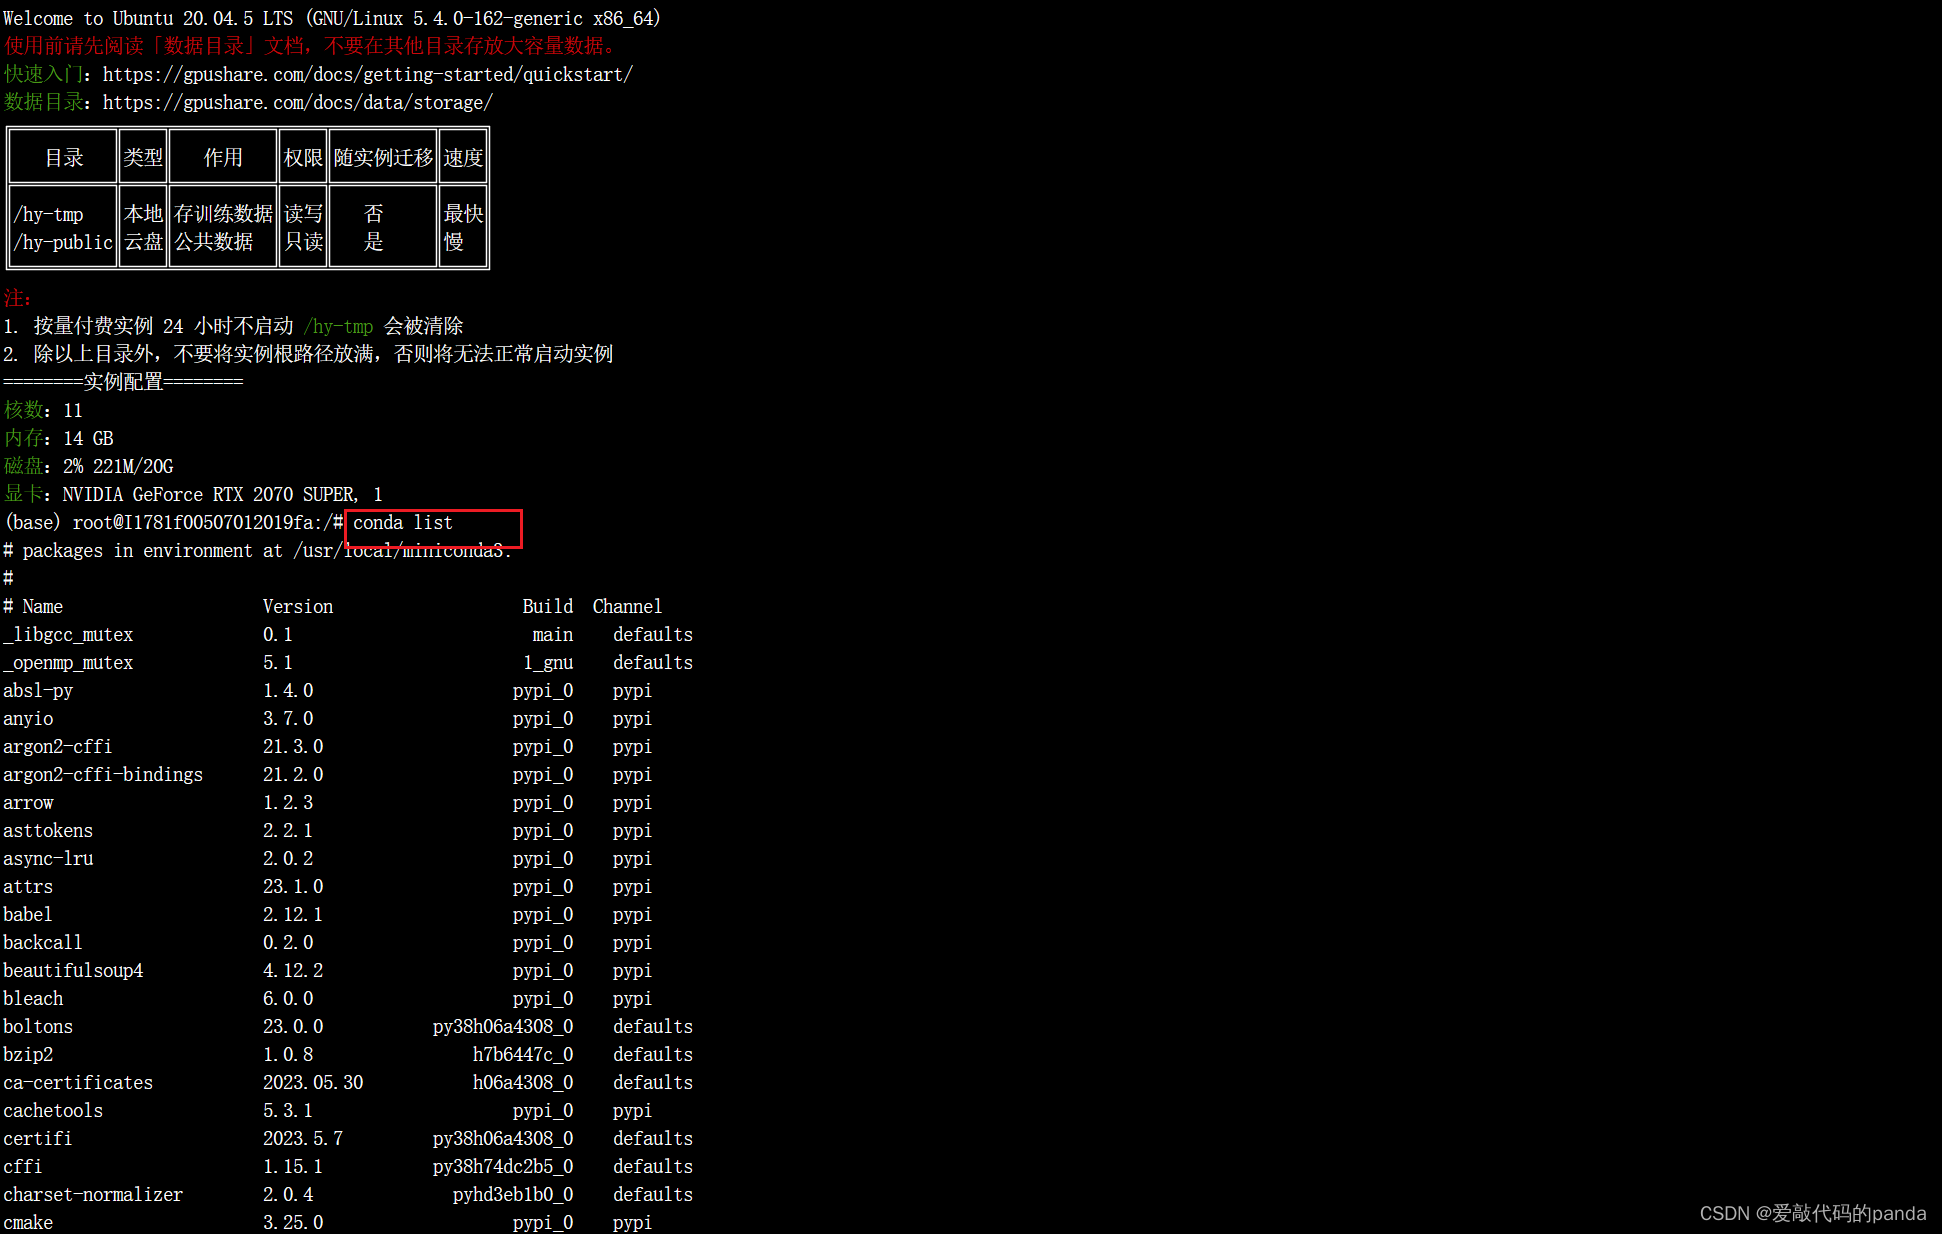1942x1234 pixels.
Task: Click the ca-certificates package row
Action: pyautogui.click(x=78, y=1083)
